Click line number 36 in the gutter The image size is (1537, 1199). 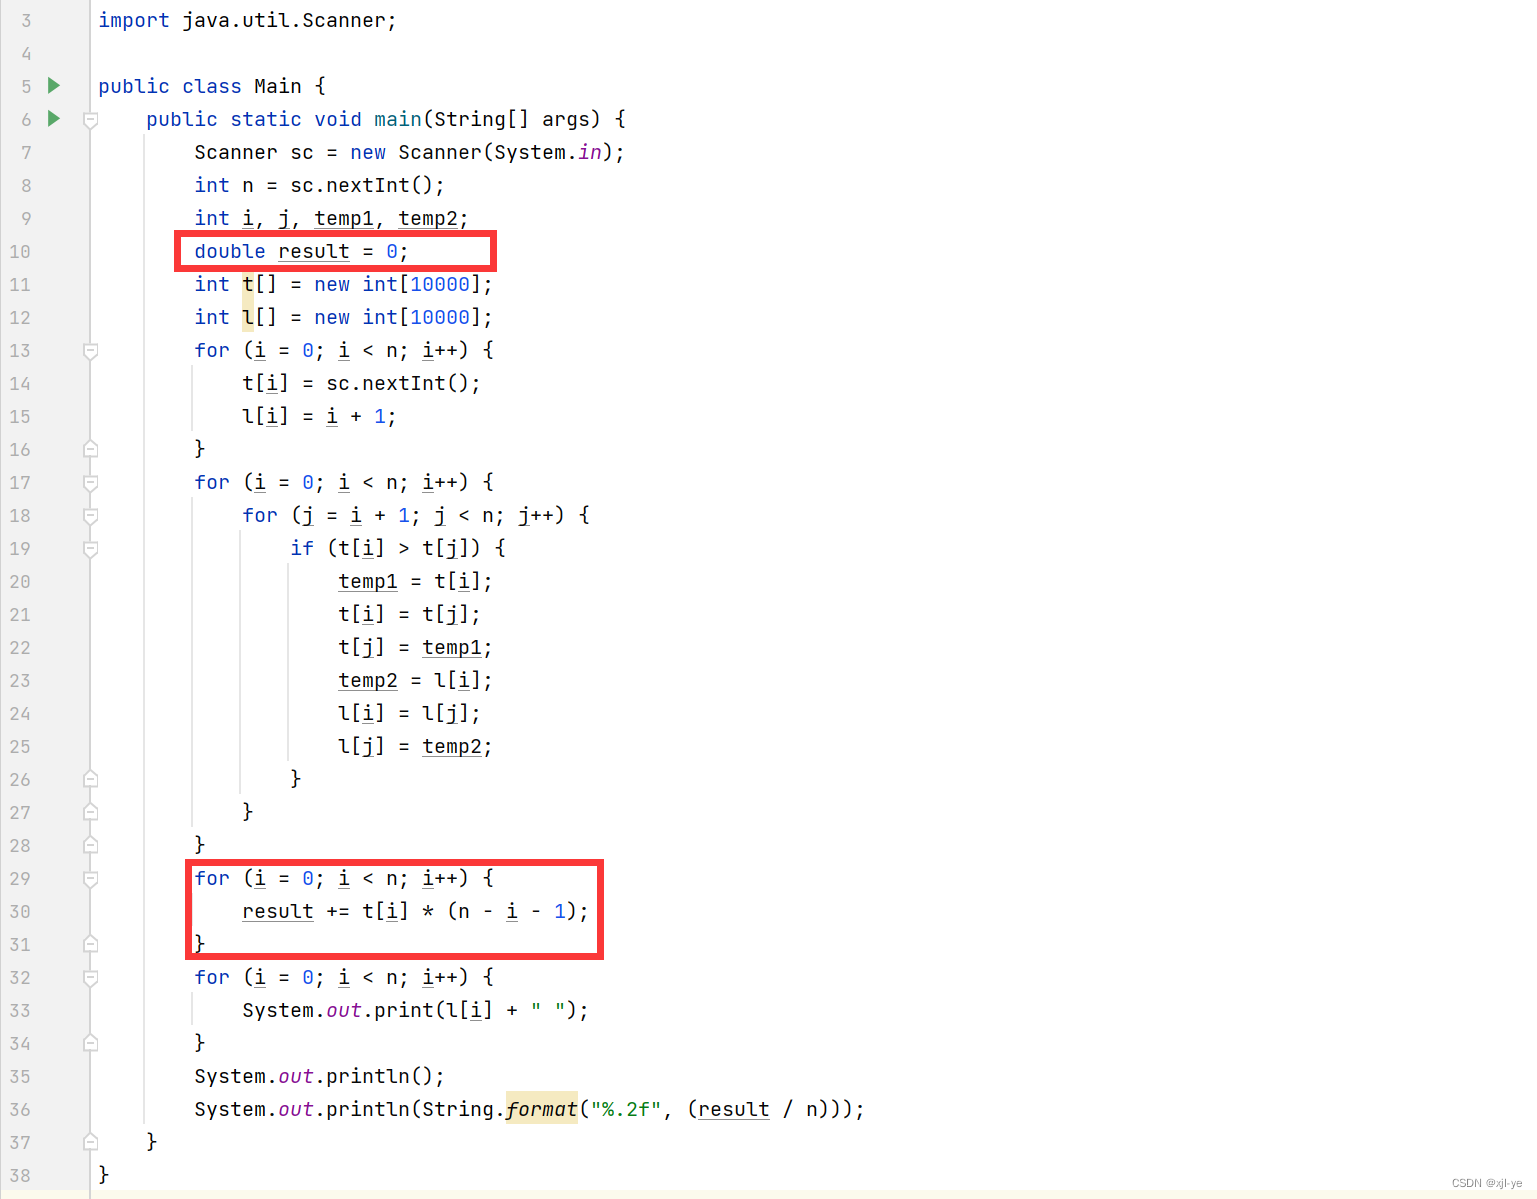pyautogui.click(x=20, y=1110)
